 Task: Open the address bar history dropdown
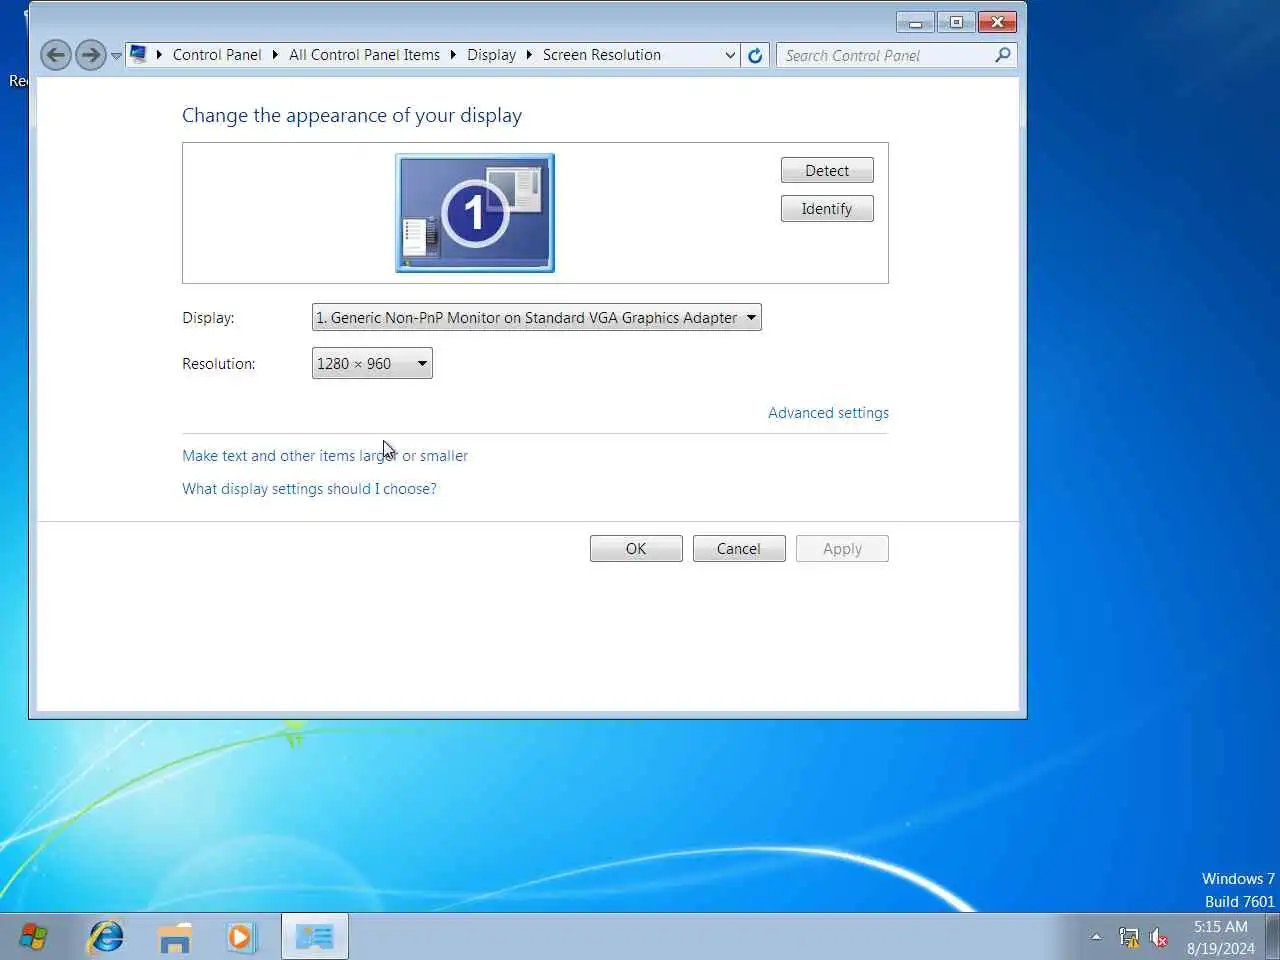coord(730,56)
